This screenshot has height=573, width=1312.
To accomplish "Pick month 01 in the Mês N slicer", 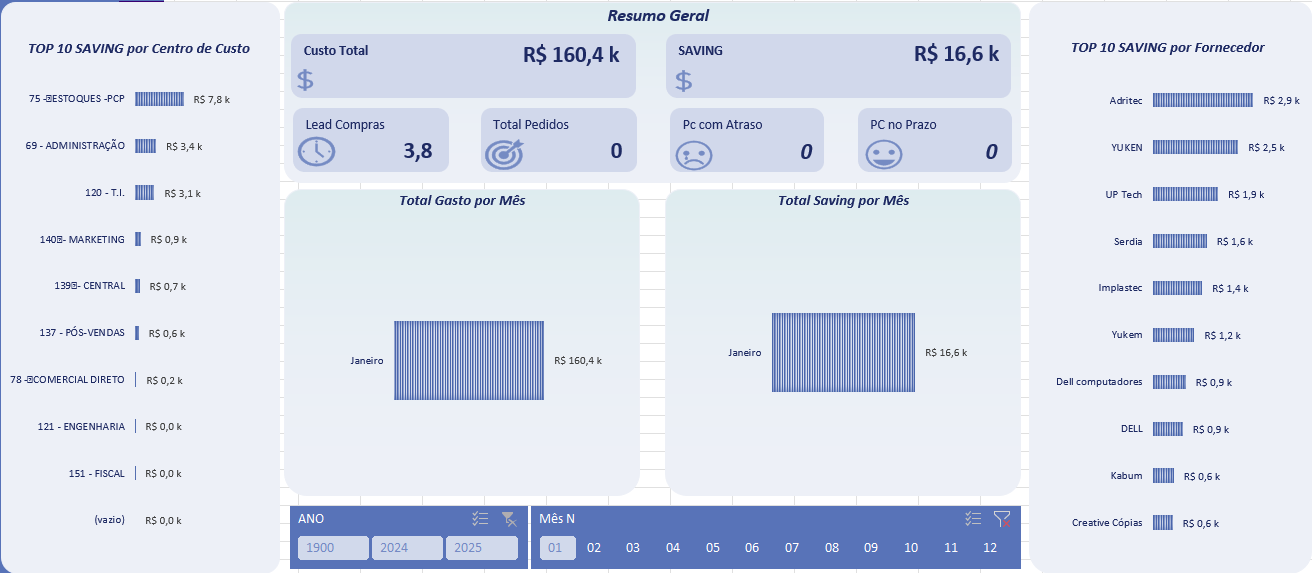I will click(x=557, y=548).
